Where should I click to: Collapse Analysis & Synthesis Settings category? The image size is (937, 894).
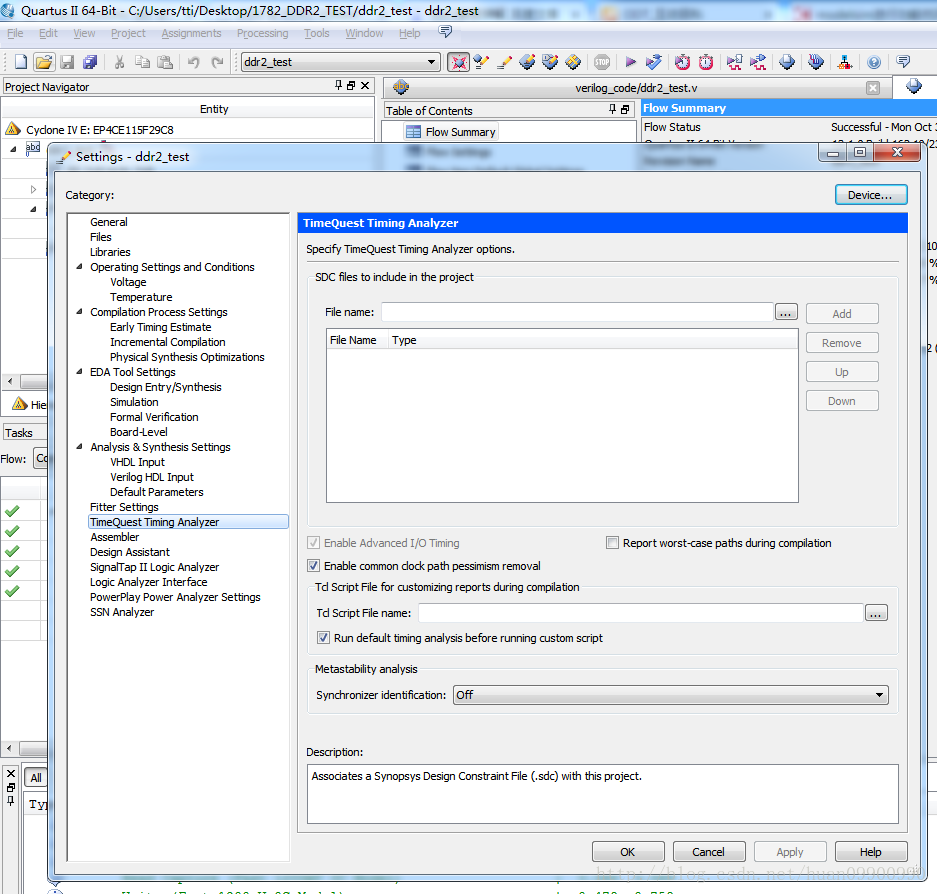79,446
